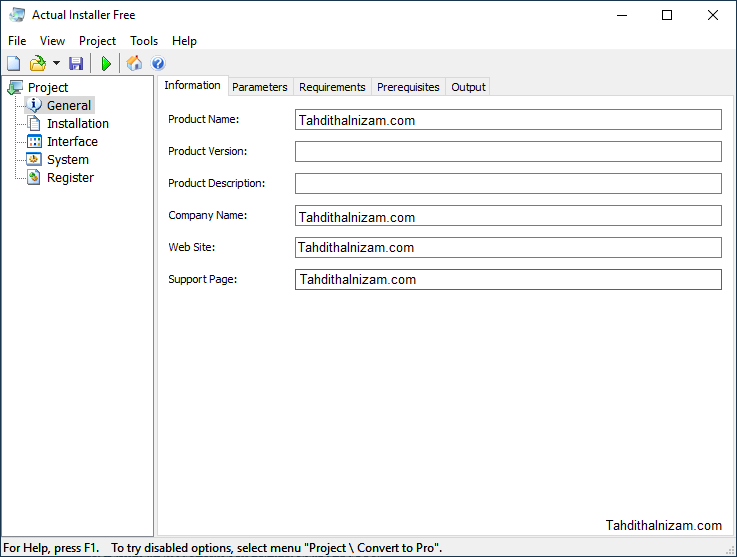
Task: Click the Register icon in tree
Action: (34, 177)
